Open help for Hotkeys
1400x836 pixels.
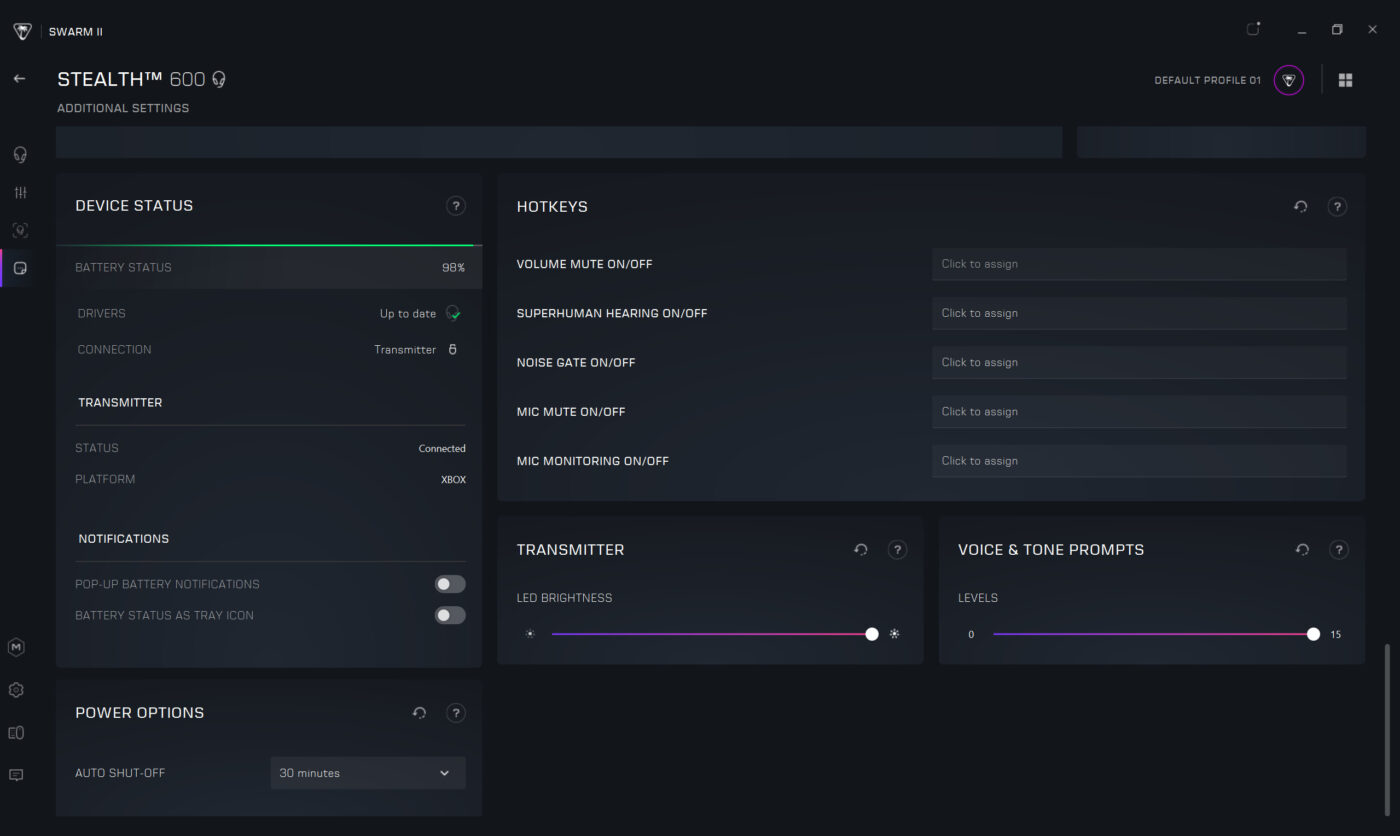1337,207
